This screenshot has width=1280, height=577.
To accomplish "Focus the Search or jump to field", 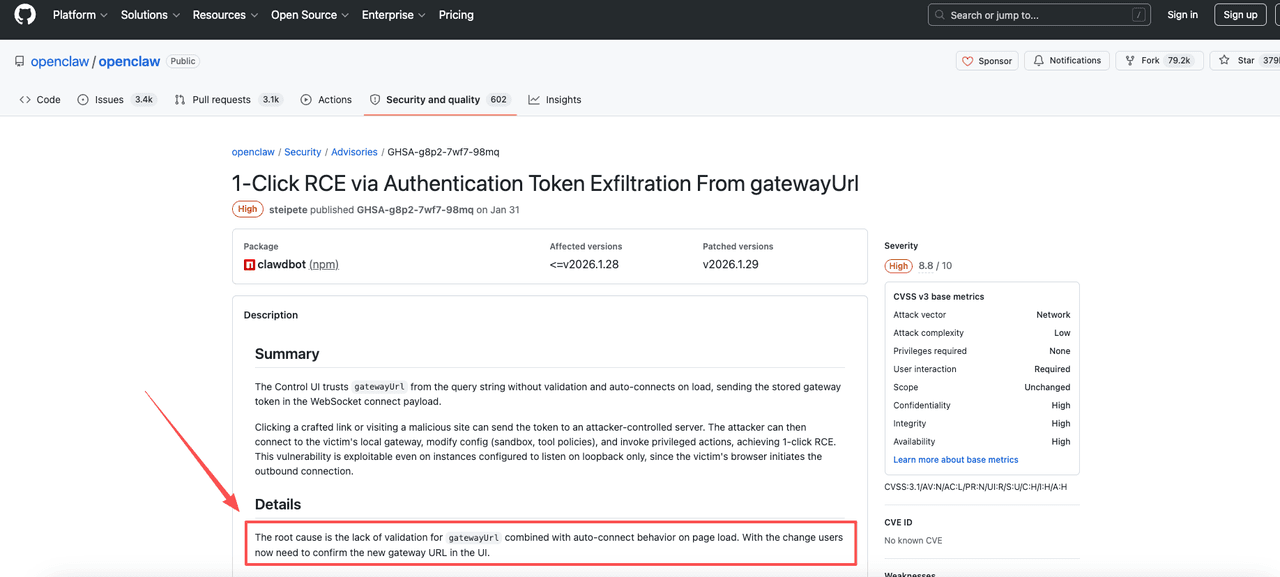I will click(1039, 15).
